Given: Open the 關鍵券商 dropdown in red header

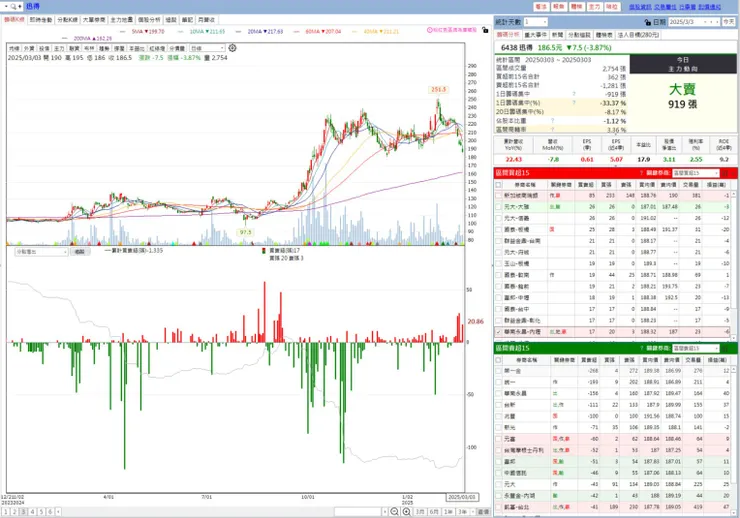Looking at the screenshot, I should click(x=696, y=173).
